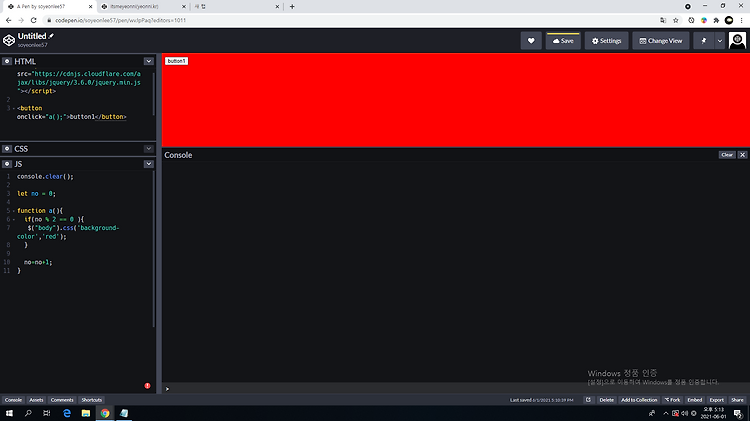The width and height of the screenshot is (750, 421).
Task: Click Add to Collection
Action: pos(639,400)
